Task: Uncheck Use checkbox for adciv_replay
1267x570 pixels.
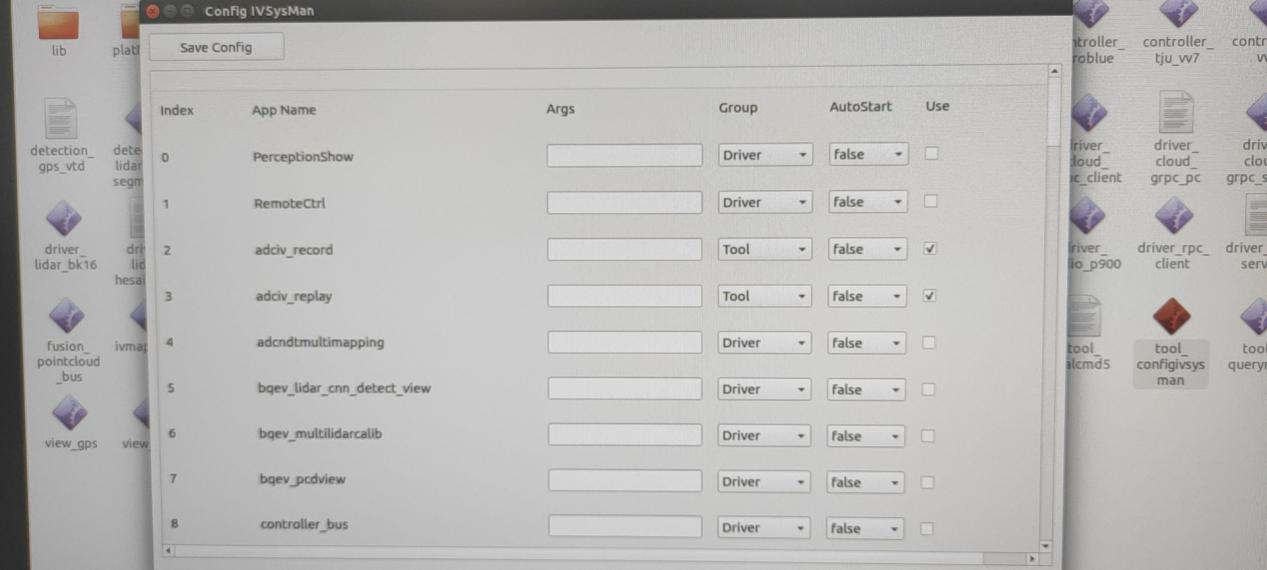Action: point(930,296)
